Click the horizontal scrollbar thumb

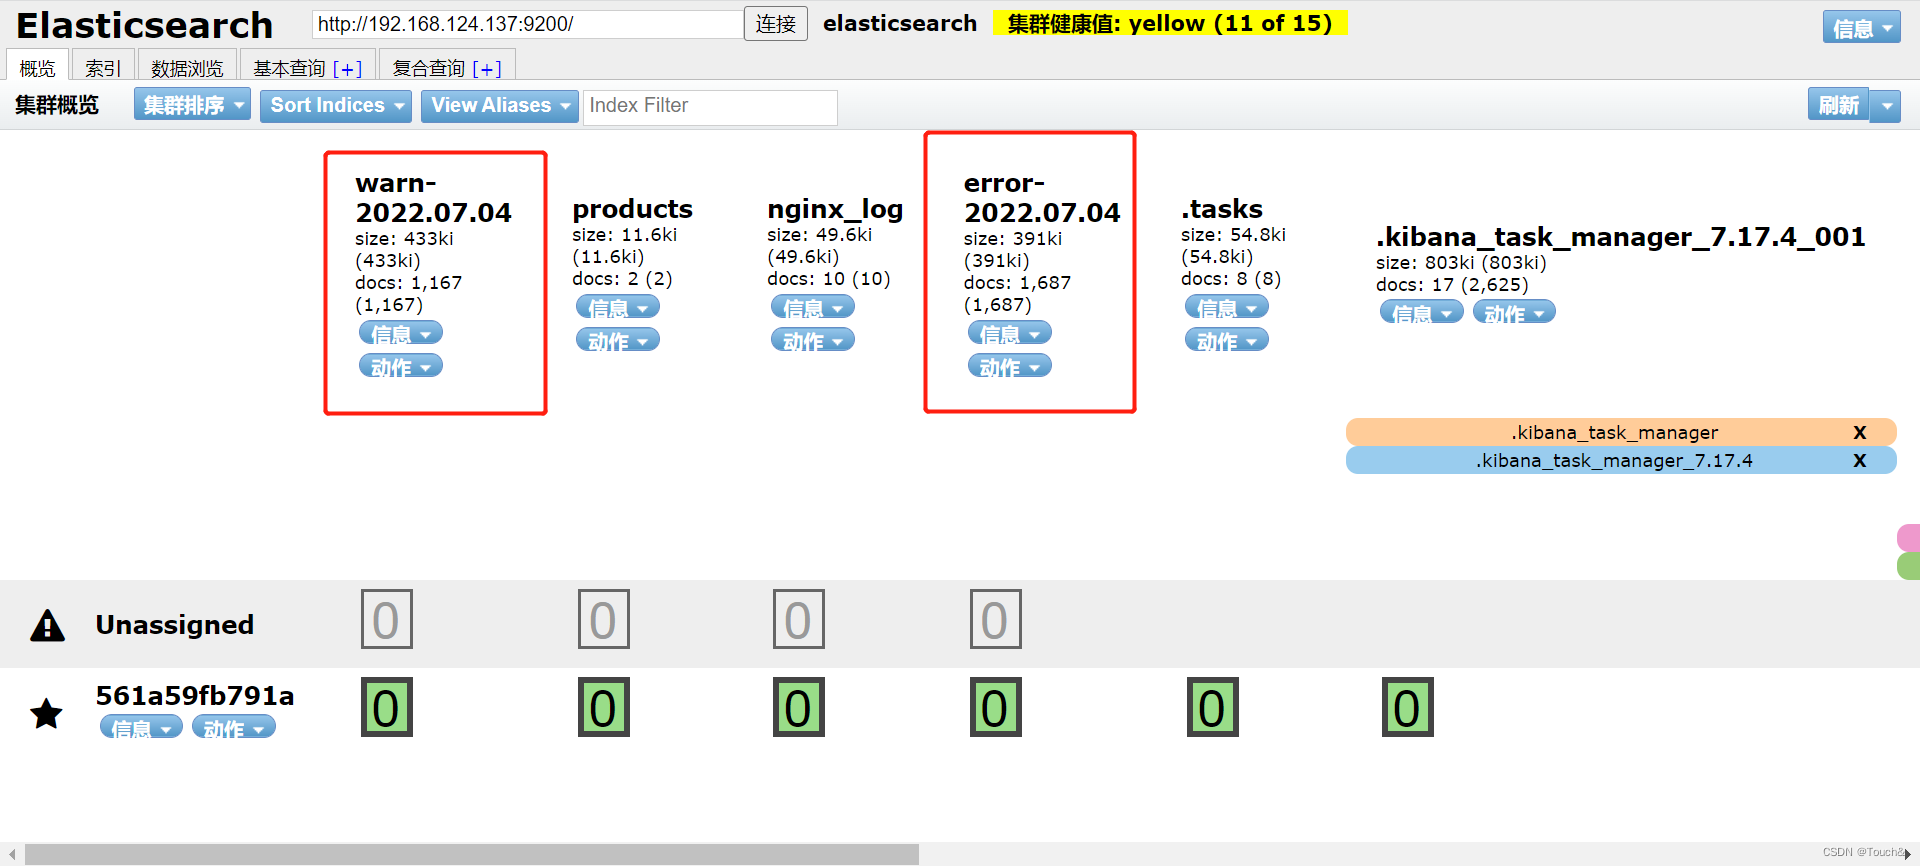coord(472,854)
